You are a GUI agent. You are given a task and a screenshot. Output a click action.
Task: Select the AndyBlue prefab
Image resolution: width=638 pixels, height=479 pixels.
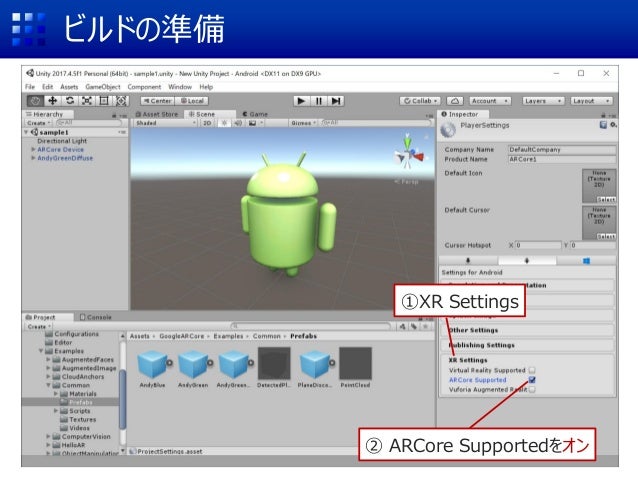pyautogui.click(x=153, y=367)
